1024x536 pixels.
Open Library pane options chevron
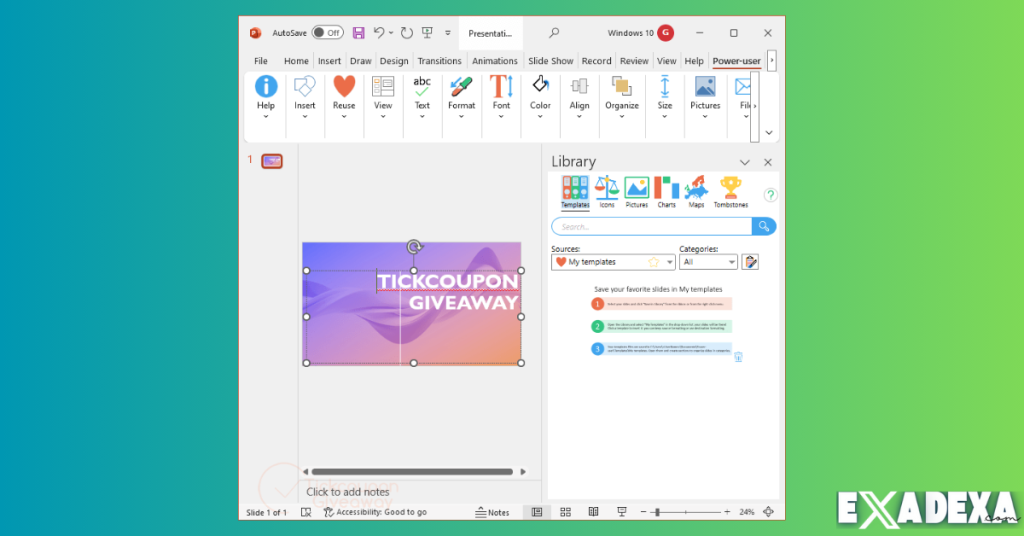744,162
